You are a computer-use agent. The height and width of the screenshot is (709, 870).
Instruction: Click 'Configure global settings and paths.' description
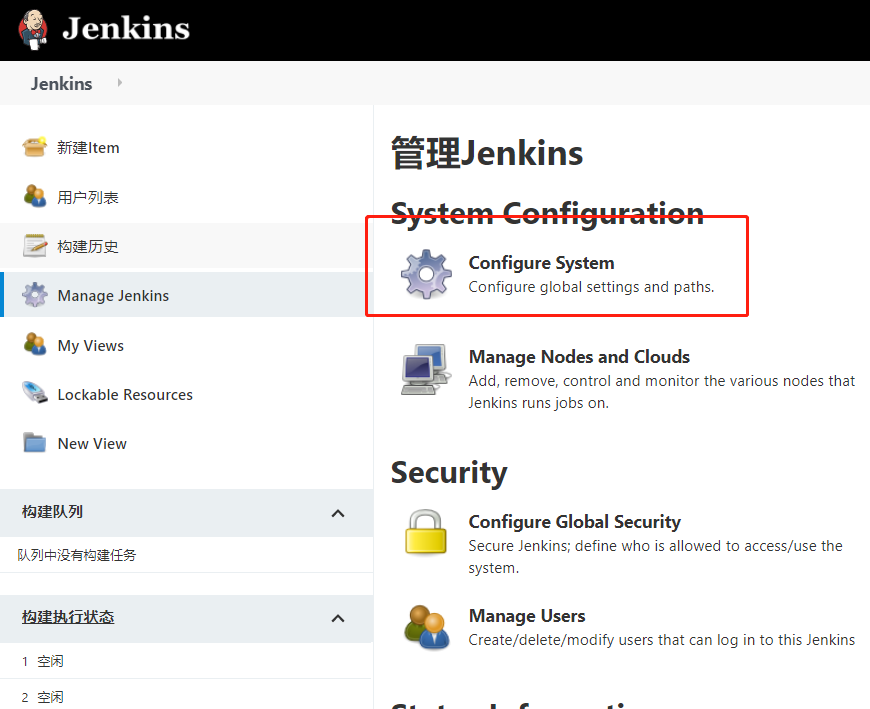591,287
